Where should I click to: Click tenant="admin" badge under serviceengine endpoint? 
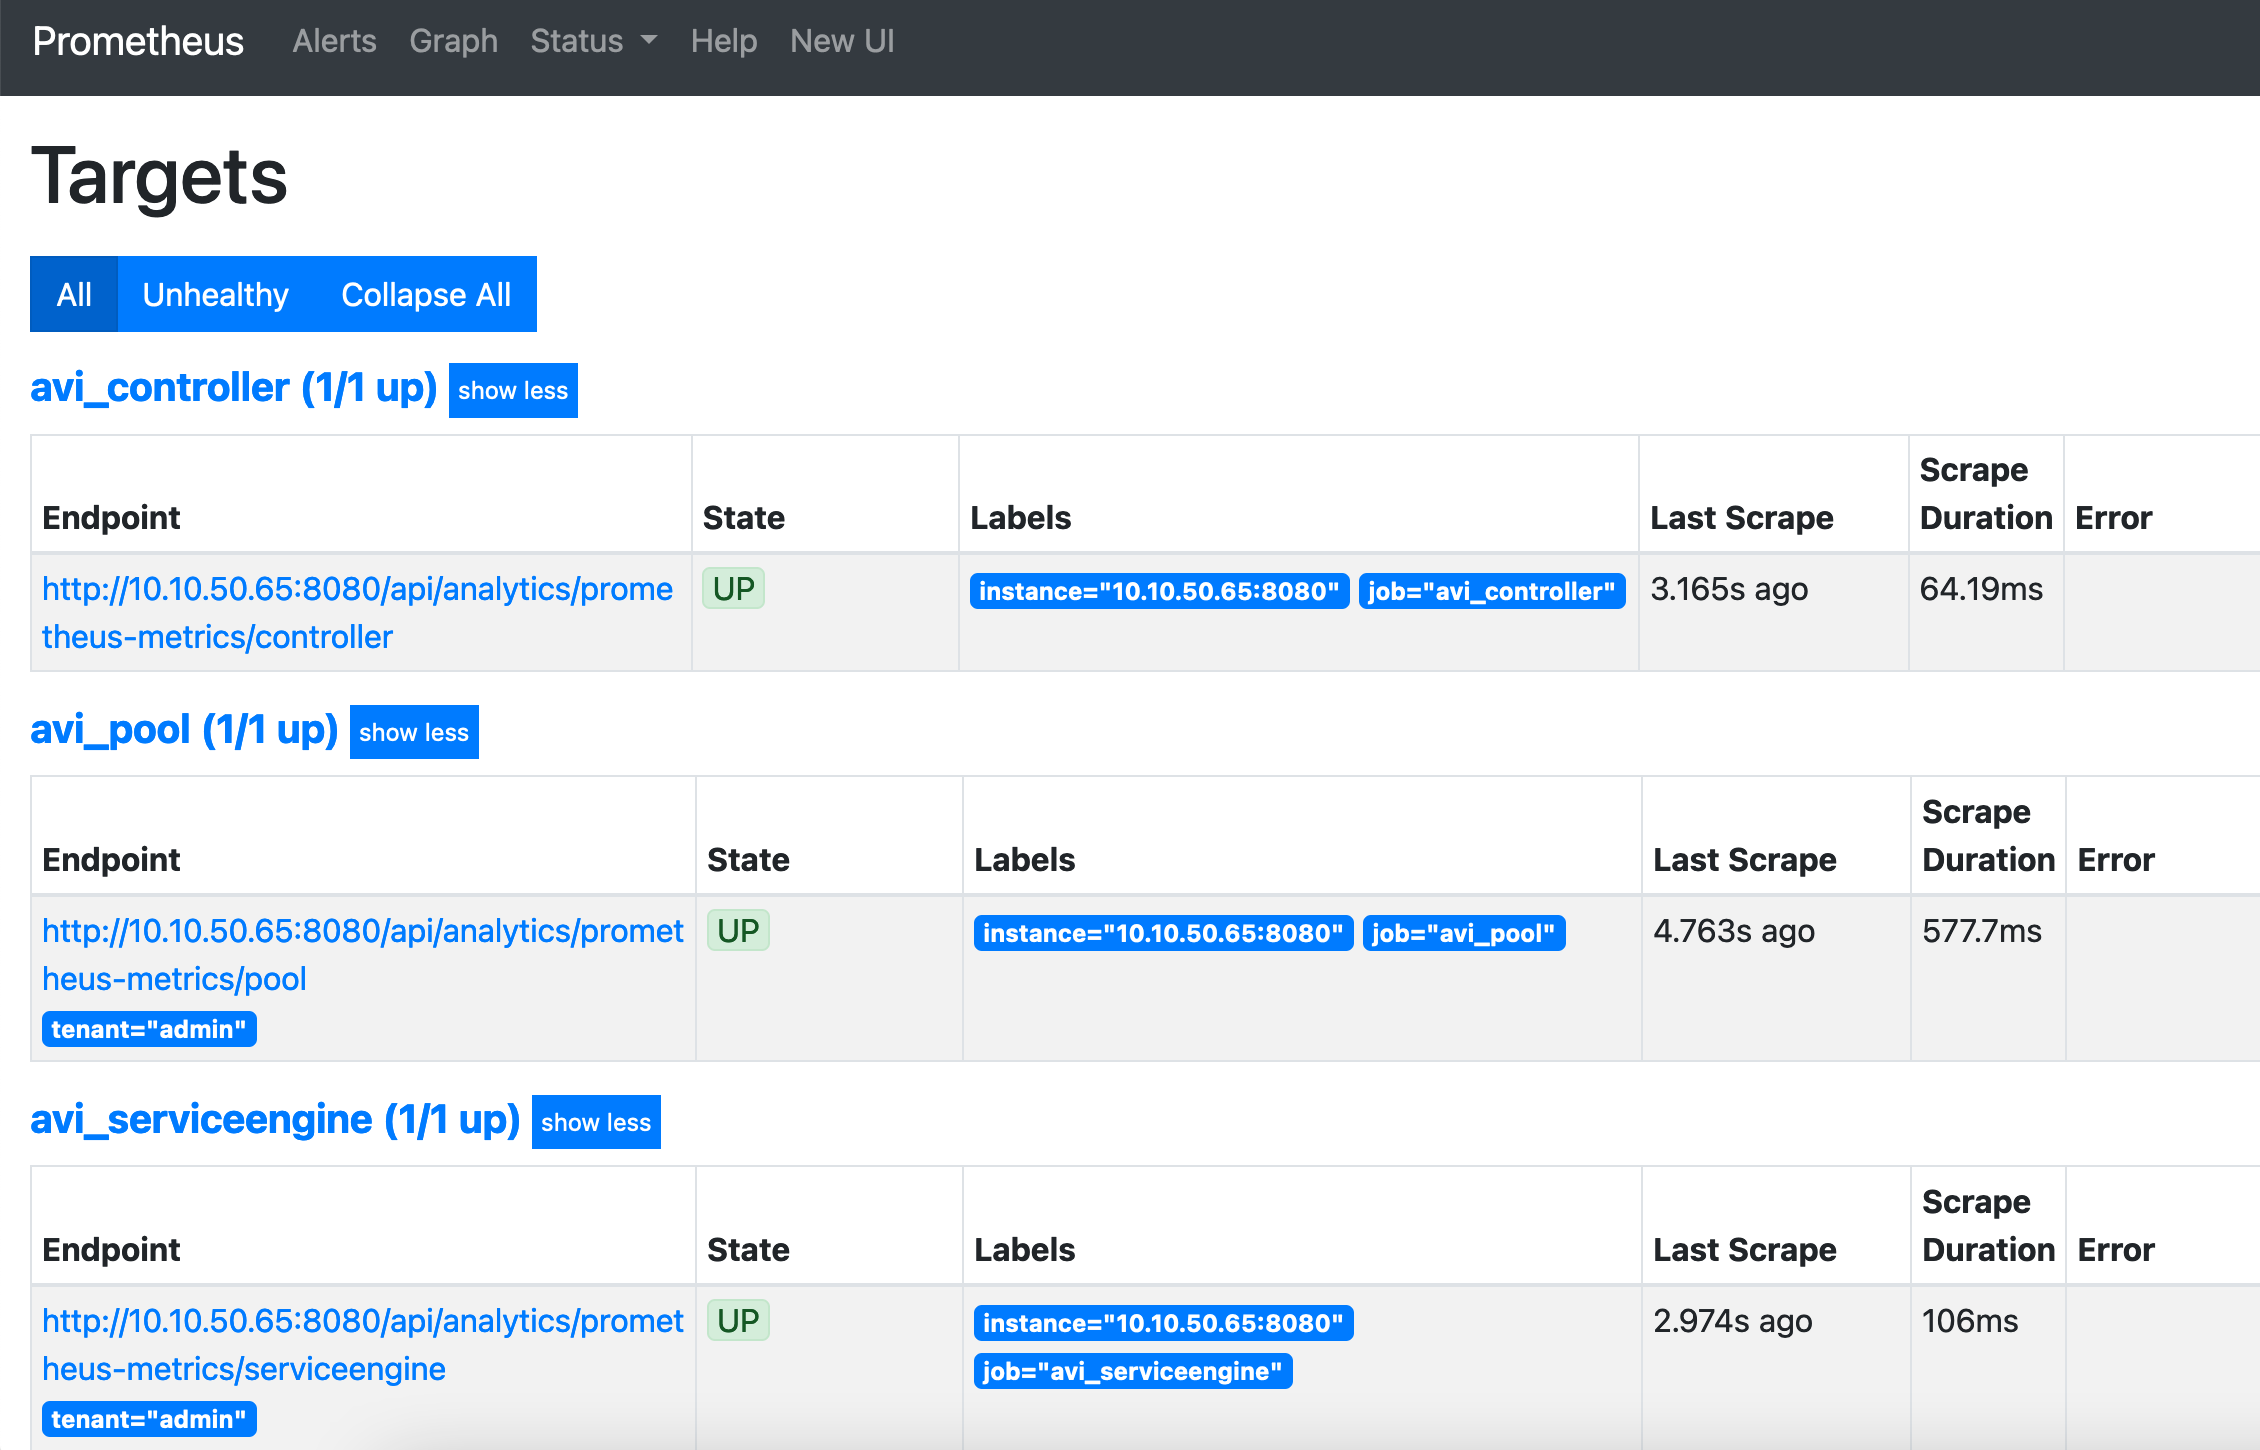click(149, 1419)
